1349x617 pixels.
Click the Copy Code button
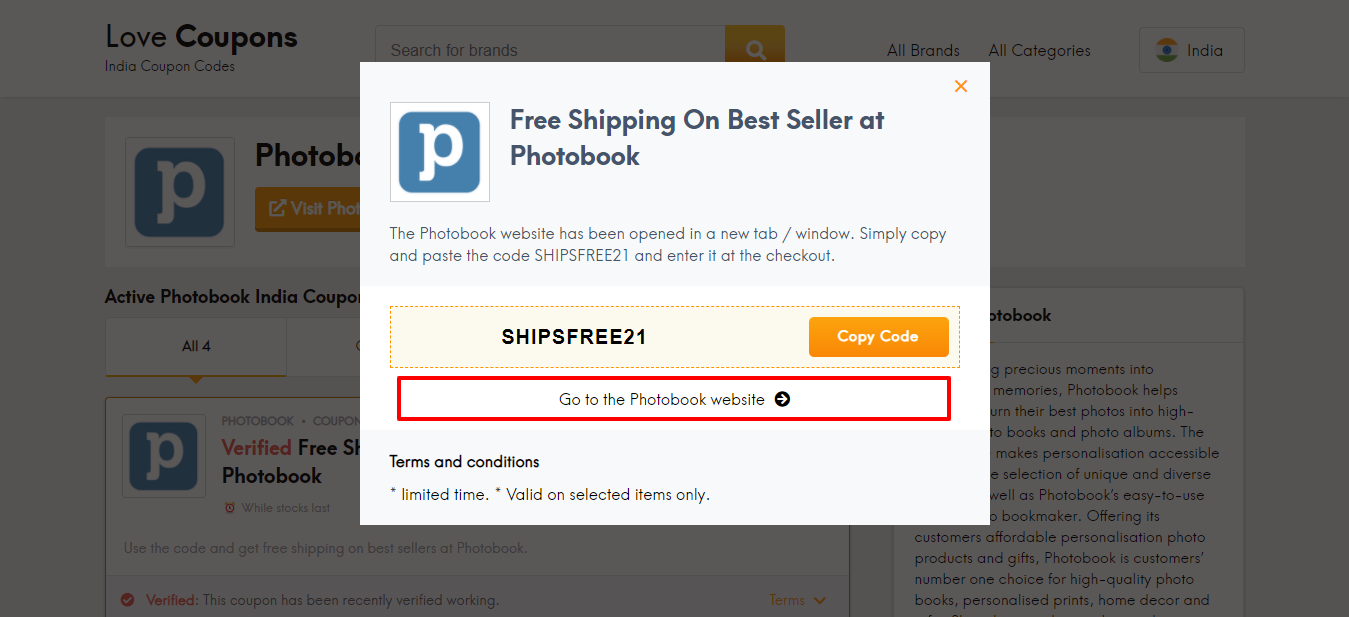pos(878,337)
